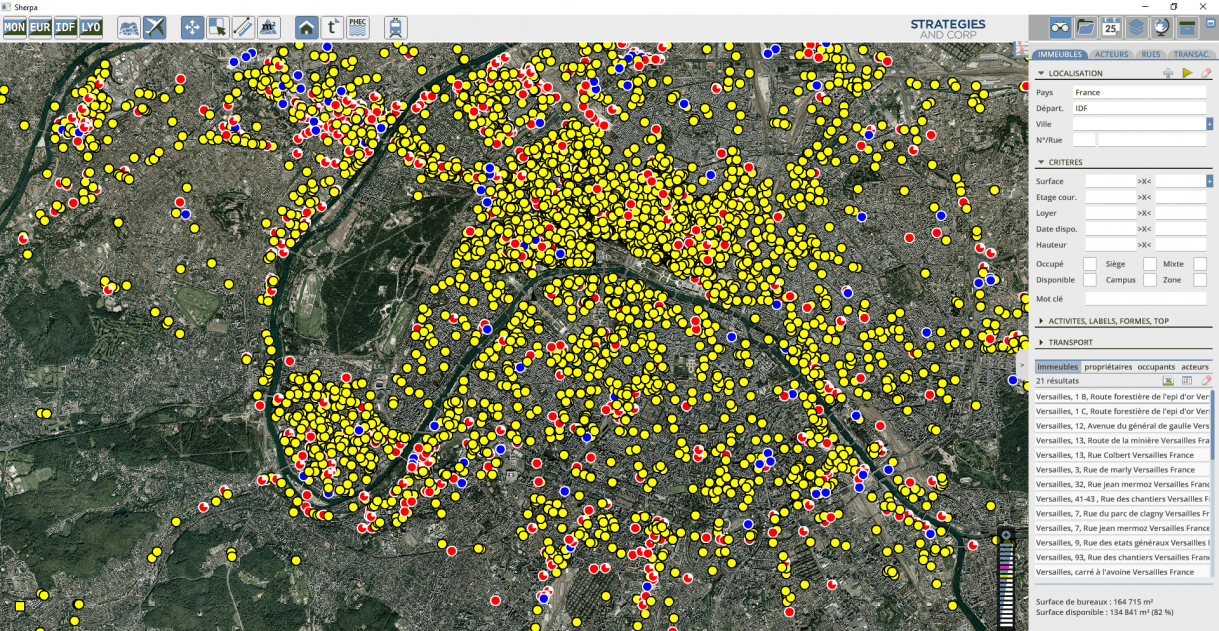Click the table grid icon above results

click(x=1187, y=381)
